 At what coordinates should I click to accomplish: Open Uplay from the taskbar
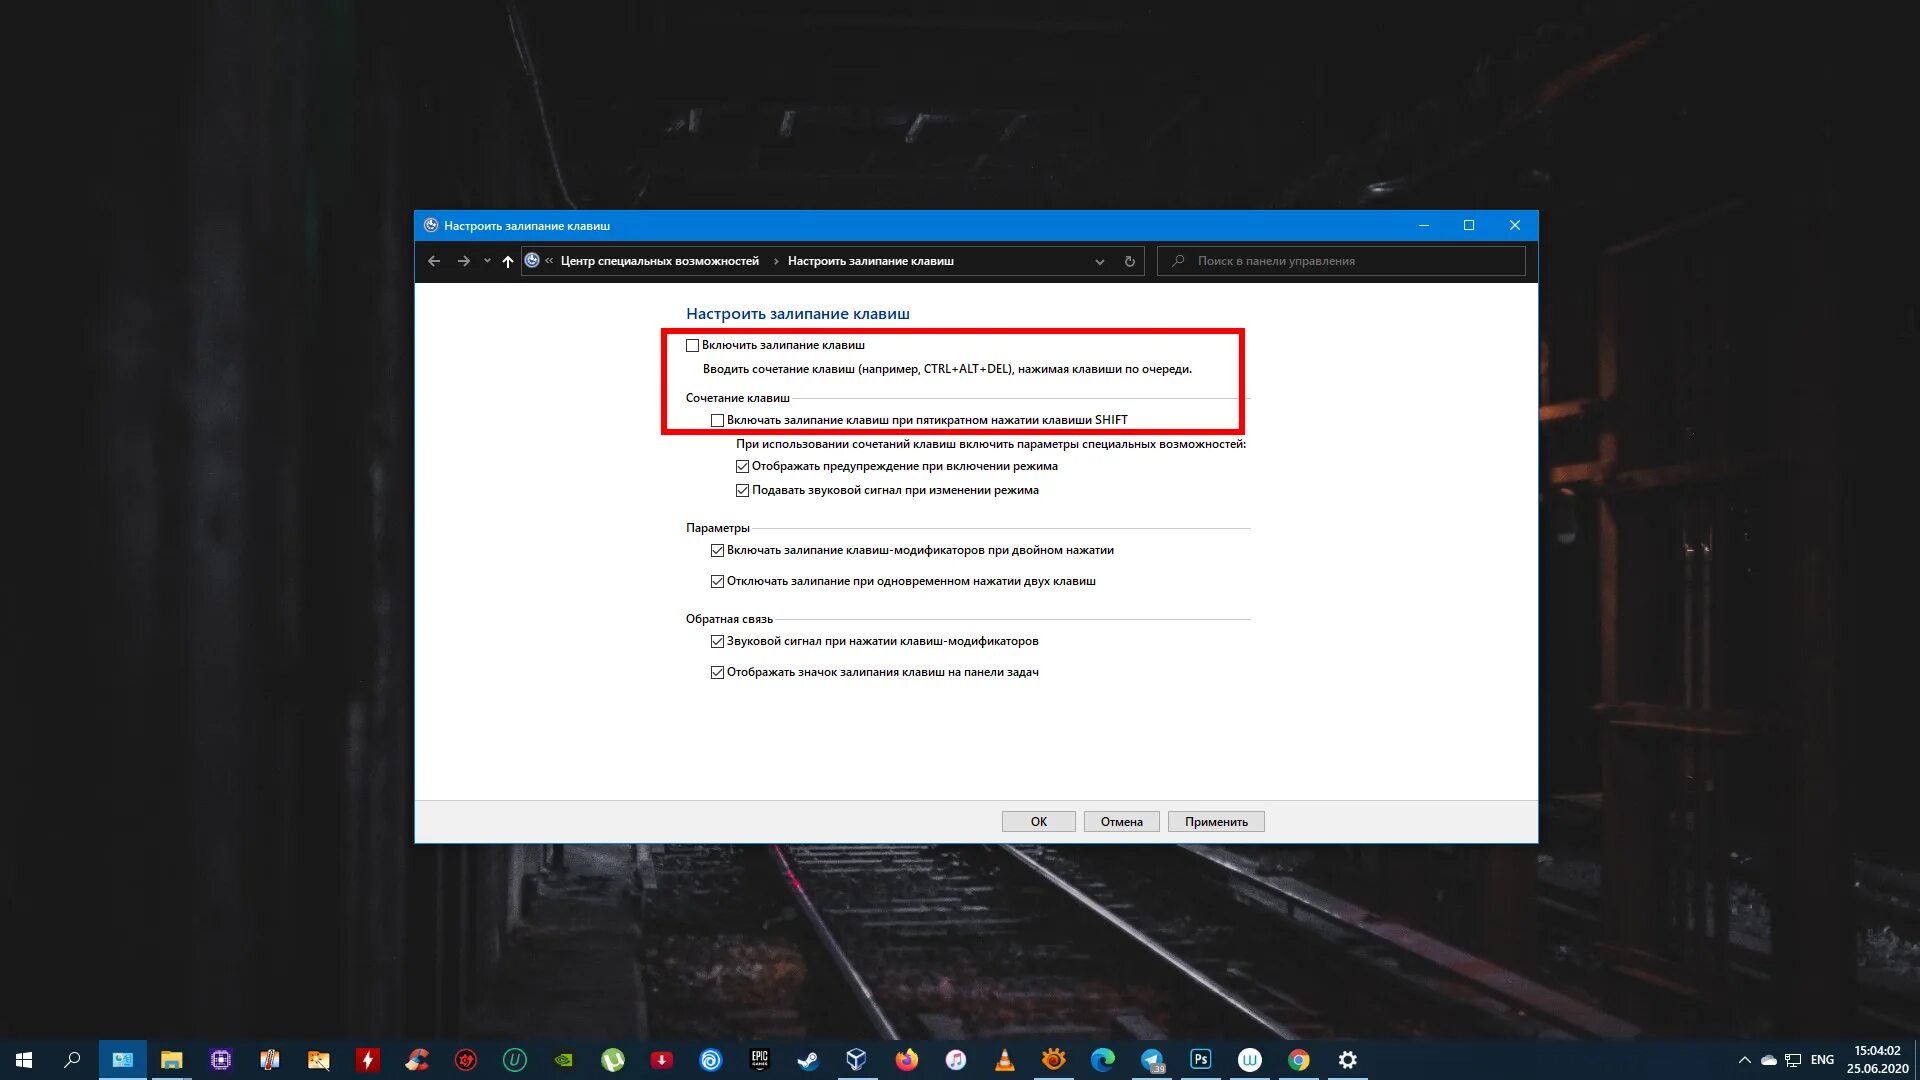click(x=711, y=1060)
